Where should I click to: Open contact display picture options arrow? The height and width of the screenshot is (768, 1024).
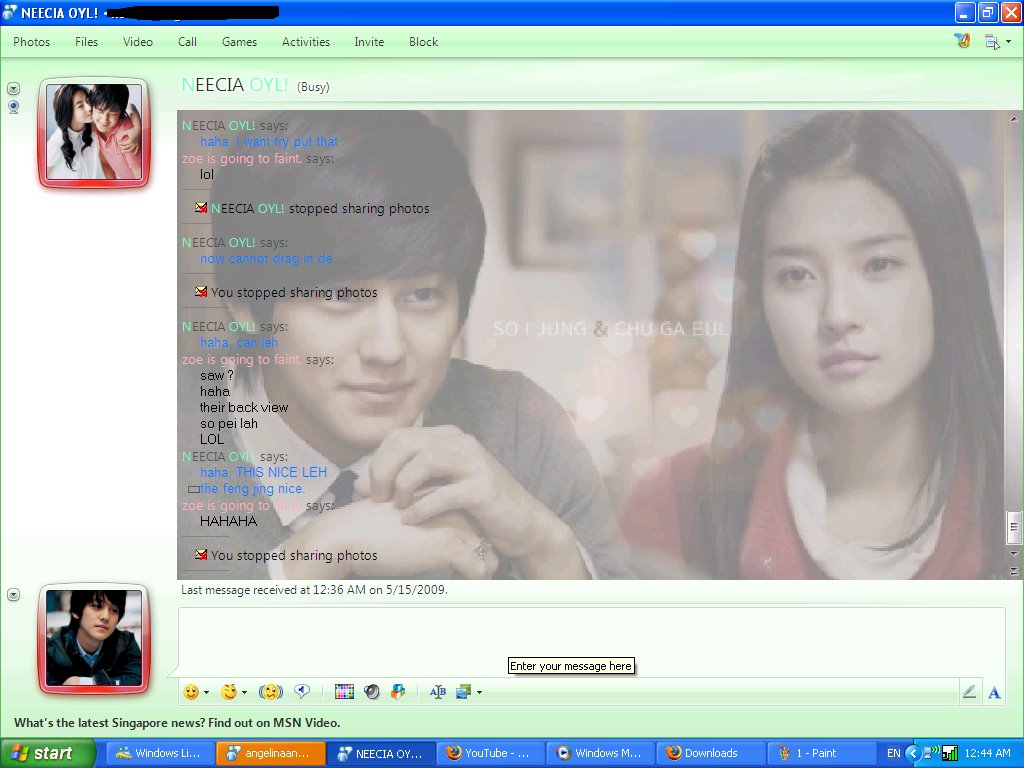13,88
